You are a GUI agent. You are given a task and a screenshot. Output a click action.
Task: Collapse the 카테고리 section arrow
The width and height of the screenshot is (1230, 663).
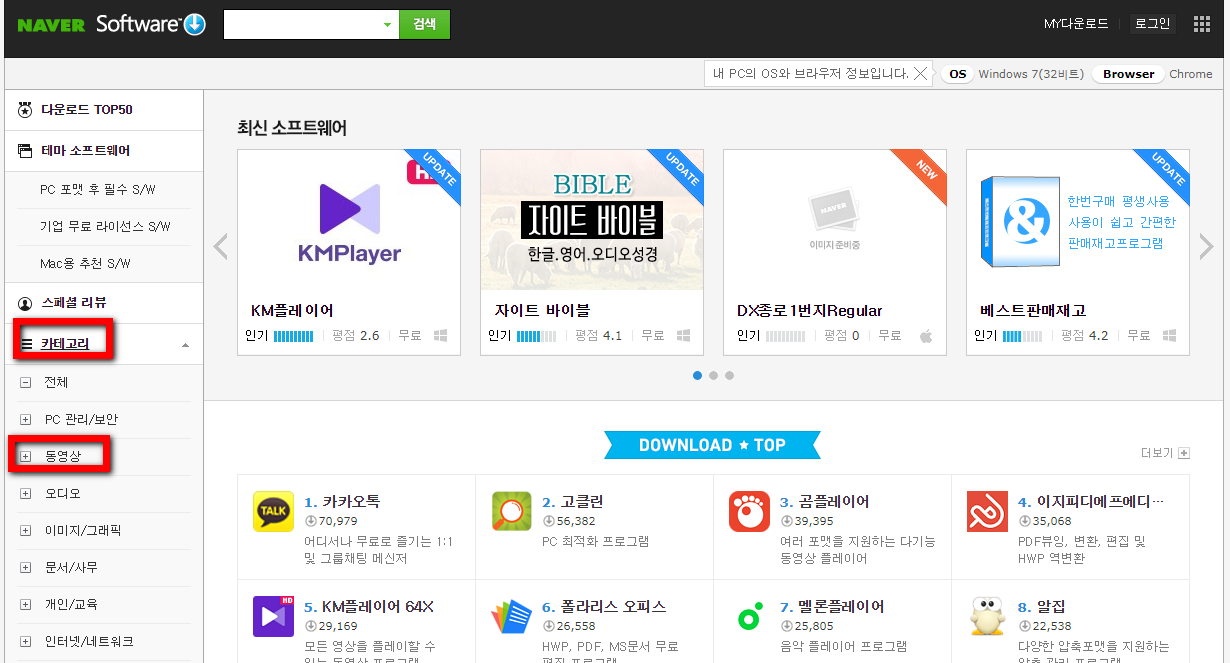click(185, 345)
